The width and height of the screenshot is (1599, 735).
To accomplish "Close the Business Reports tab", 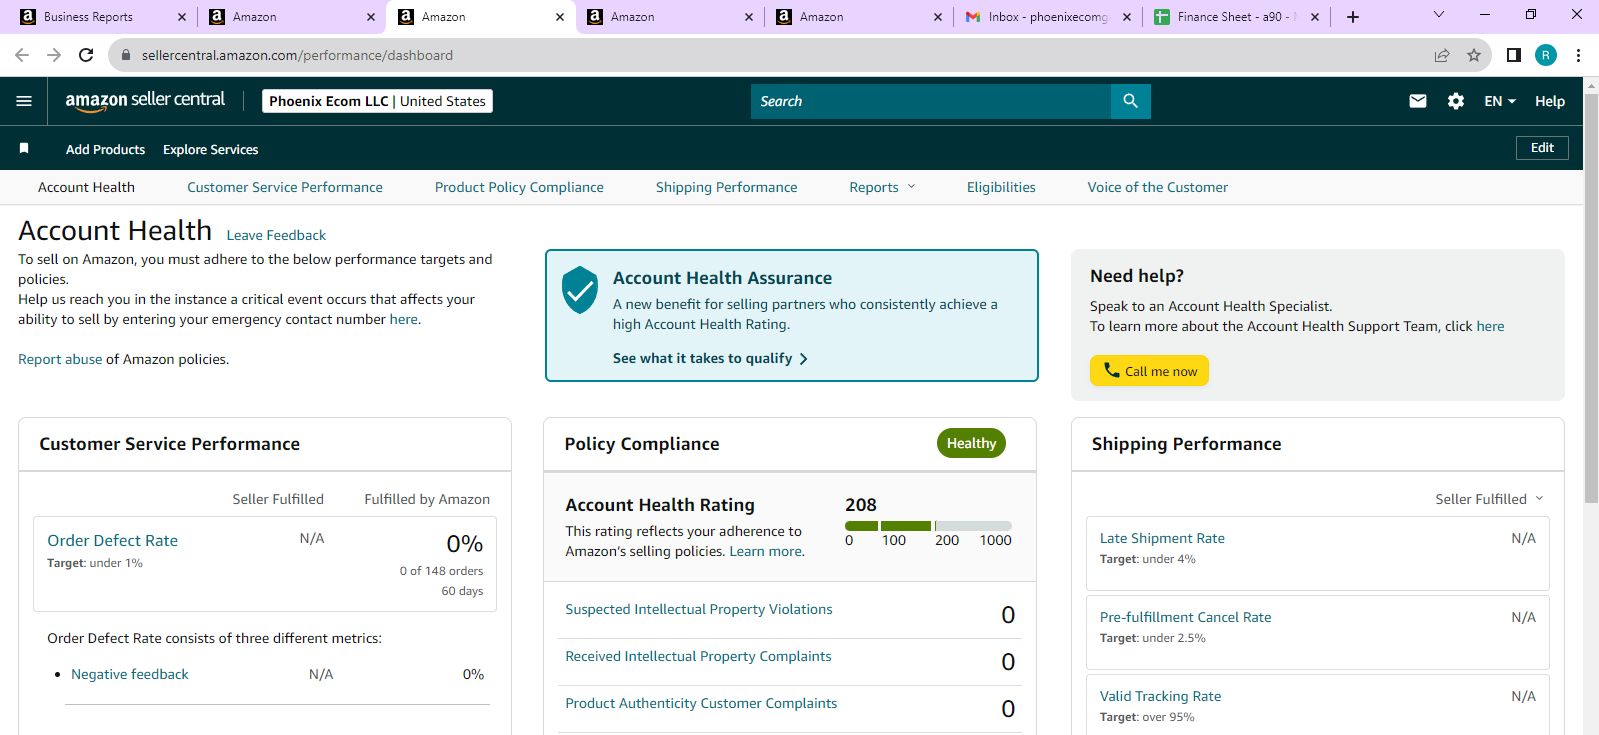I will (181, 17).
